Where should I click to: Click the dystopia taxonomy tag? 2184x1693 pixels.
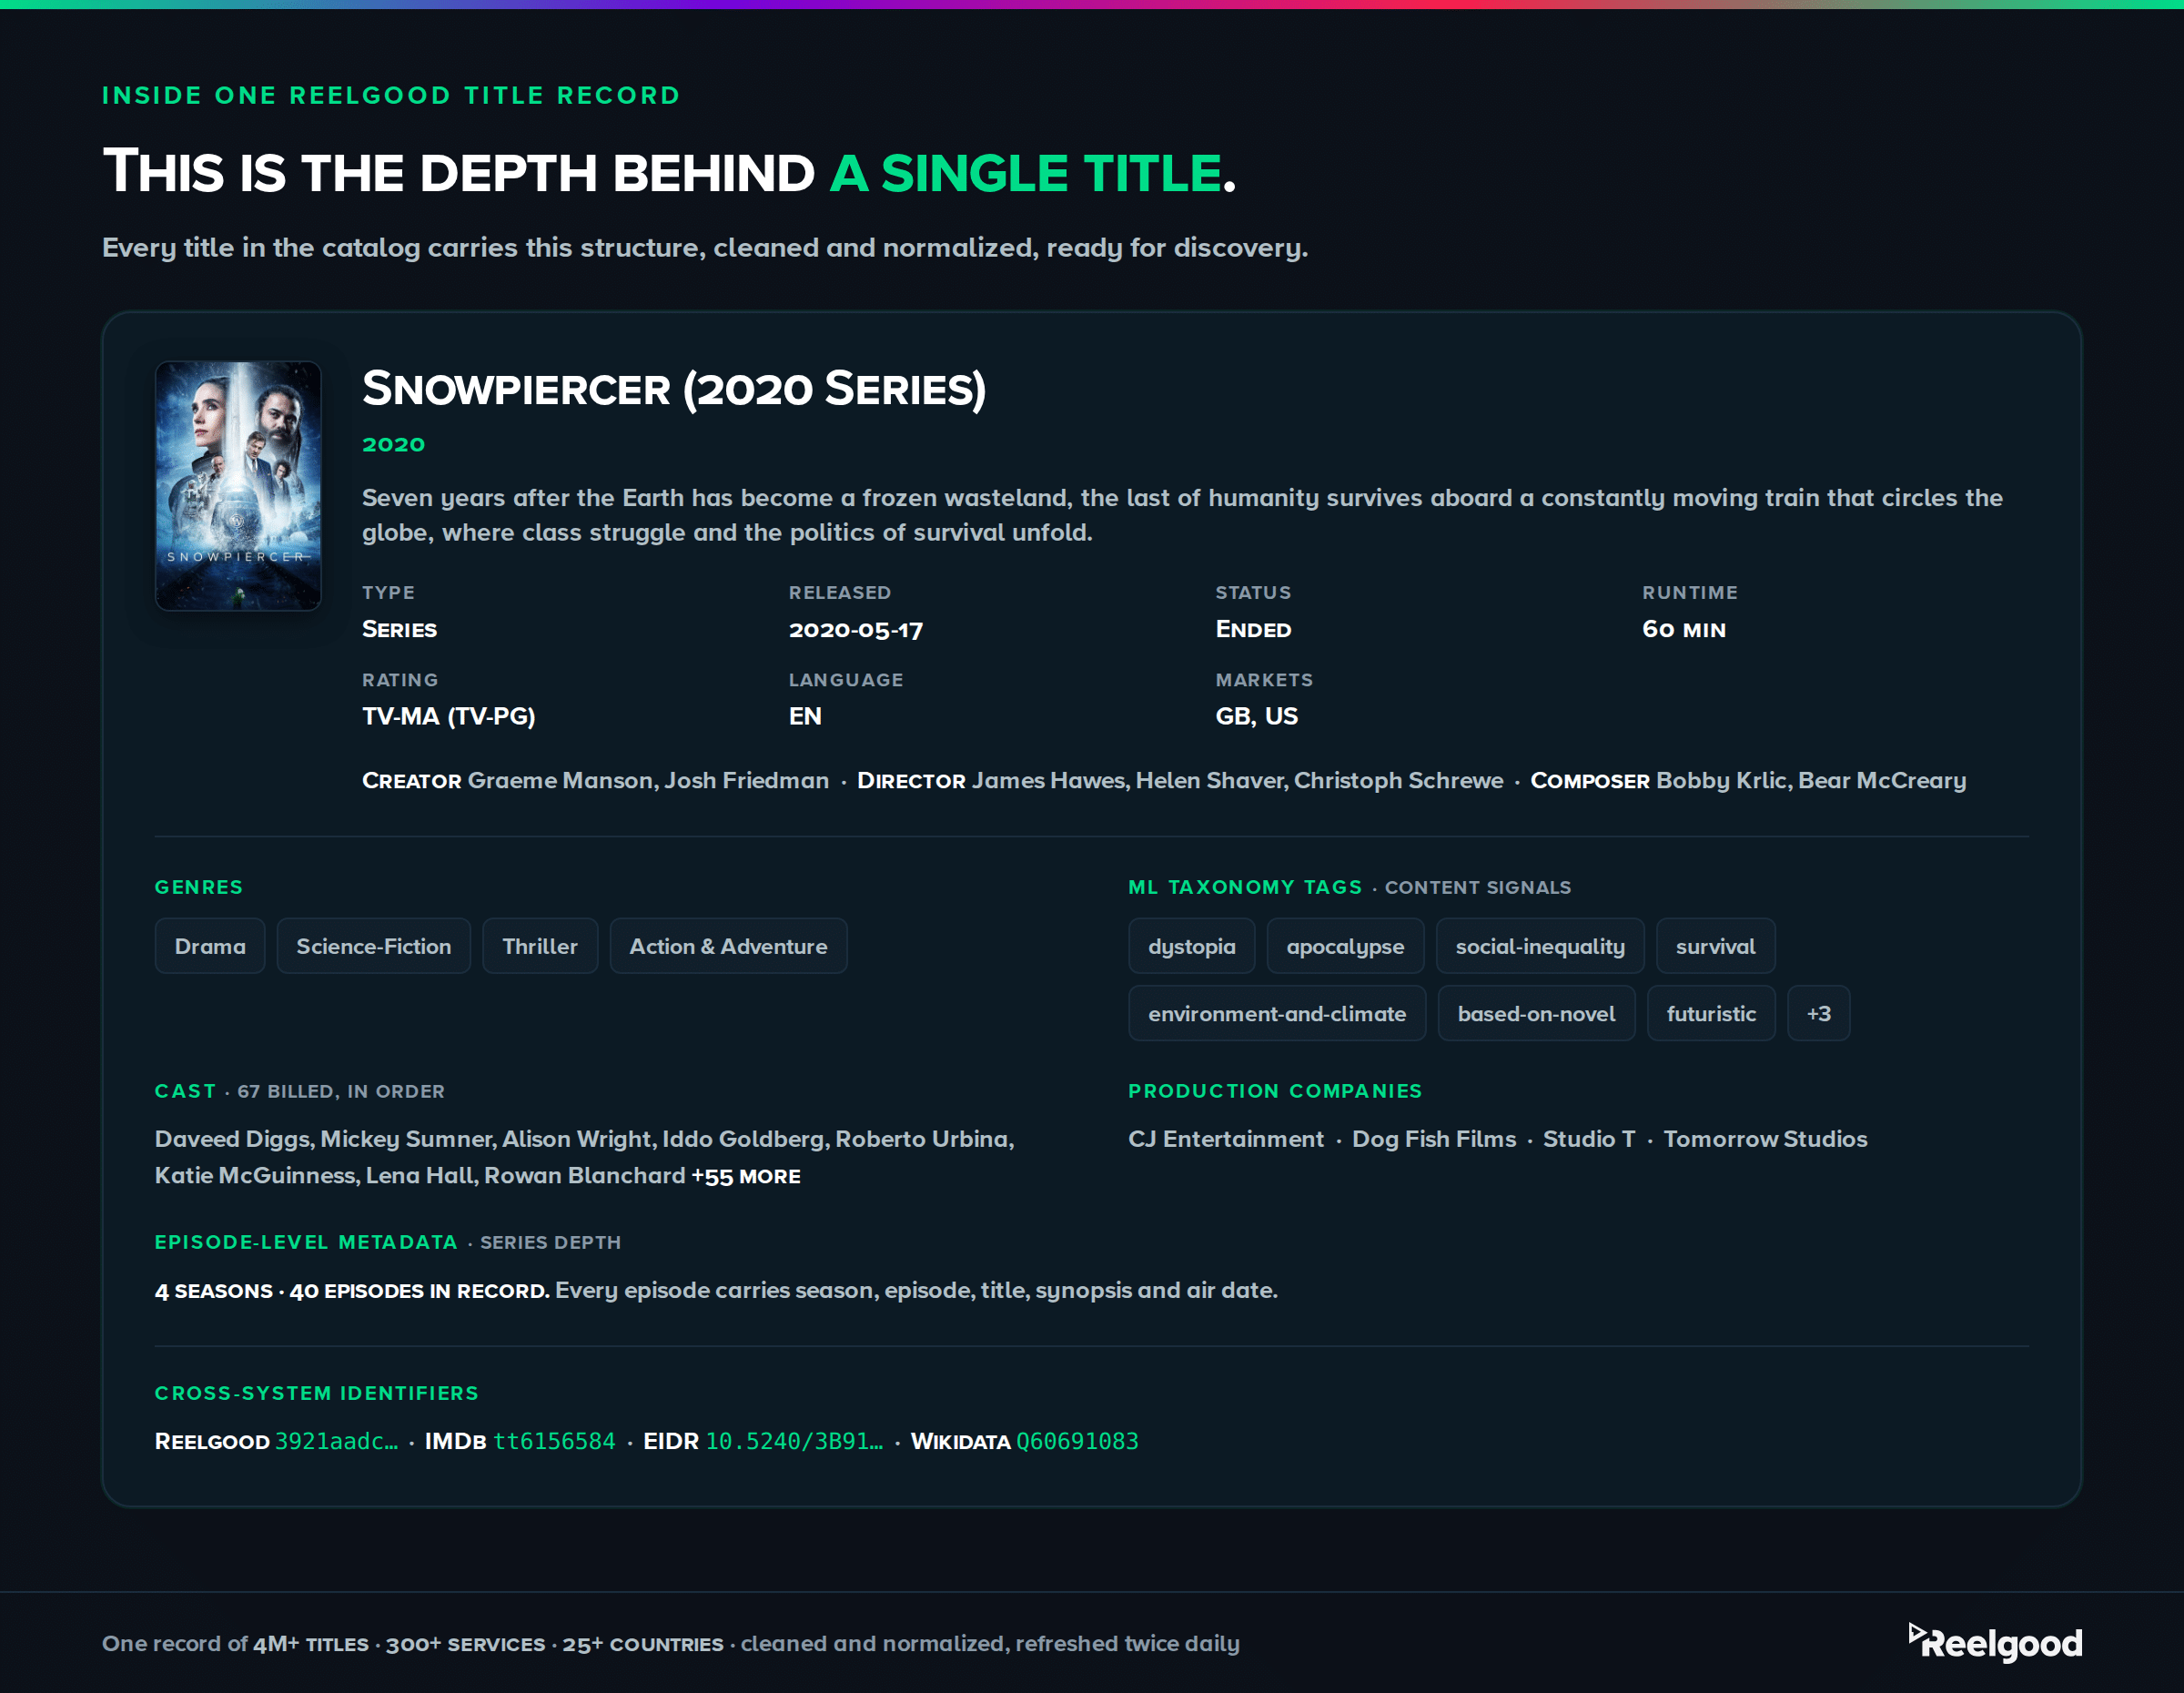pyautogui.click(x=1191, y=946)
